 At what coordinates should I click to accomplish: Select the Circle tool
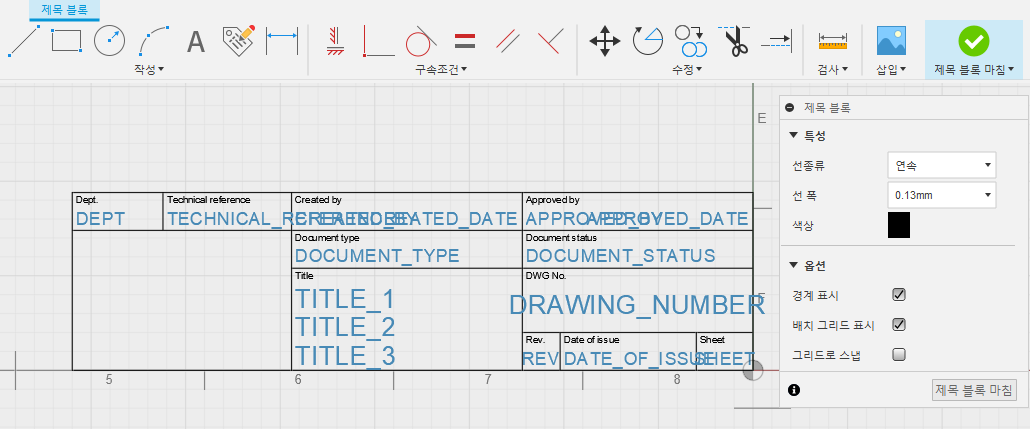click(x=109, y=41)
